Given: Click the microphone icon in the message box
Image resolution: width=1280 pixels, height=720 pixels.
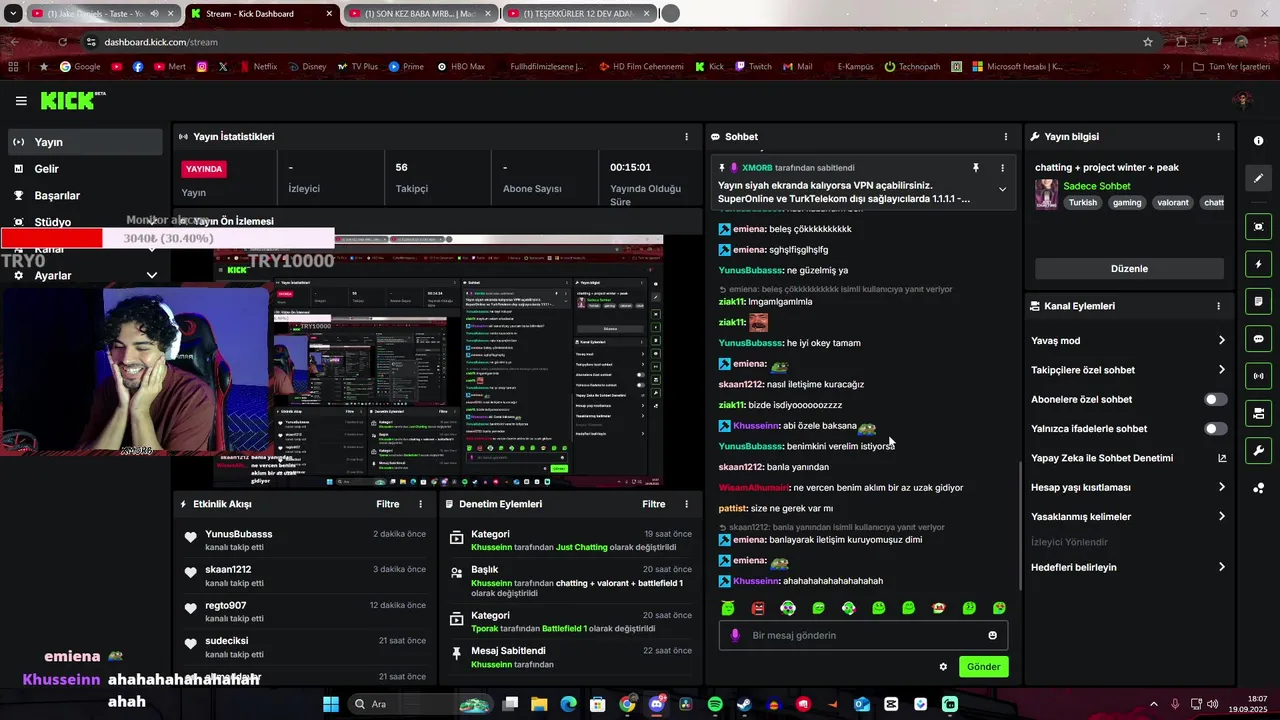Looking at the screenshot, I should 735,635.
